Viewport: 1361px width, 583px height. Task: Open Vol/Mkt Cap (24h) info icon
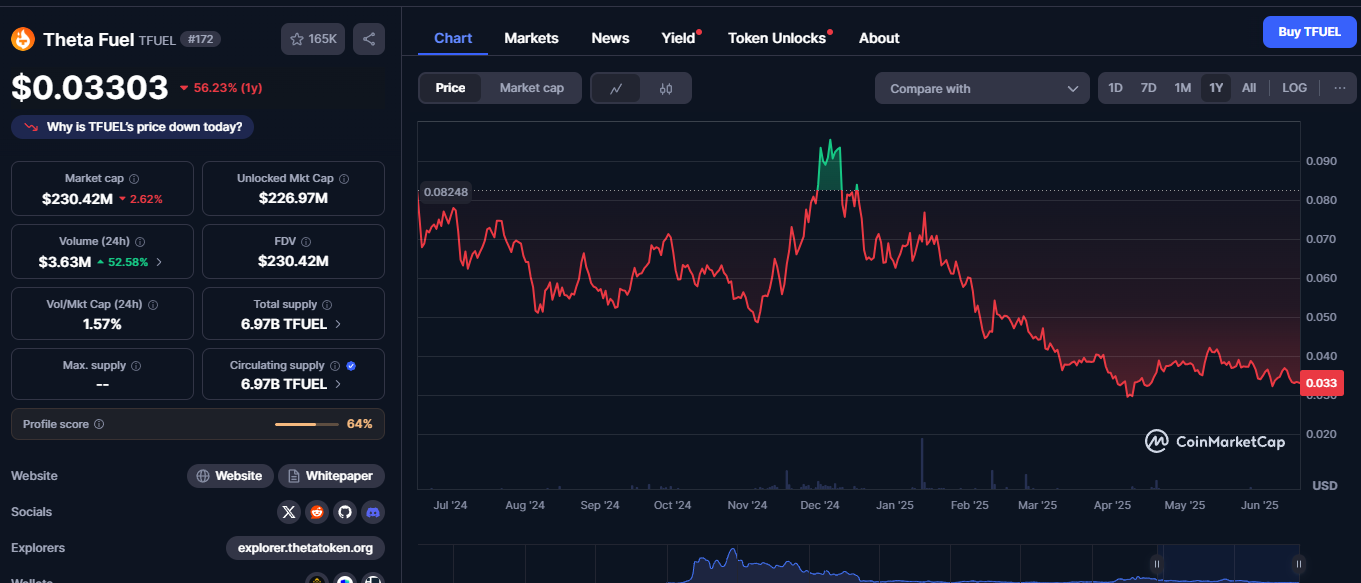tap(152, 305)
